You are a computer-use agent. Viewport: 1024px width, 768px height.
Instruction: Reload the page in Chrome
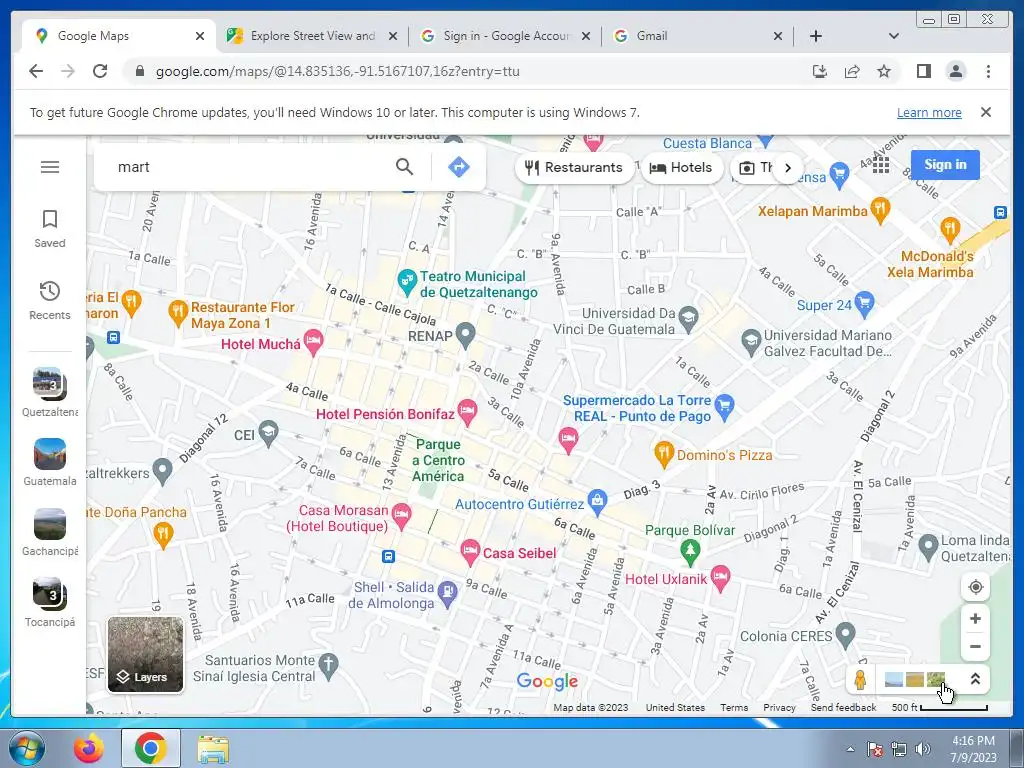click(100, 71)
